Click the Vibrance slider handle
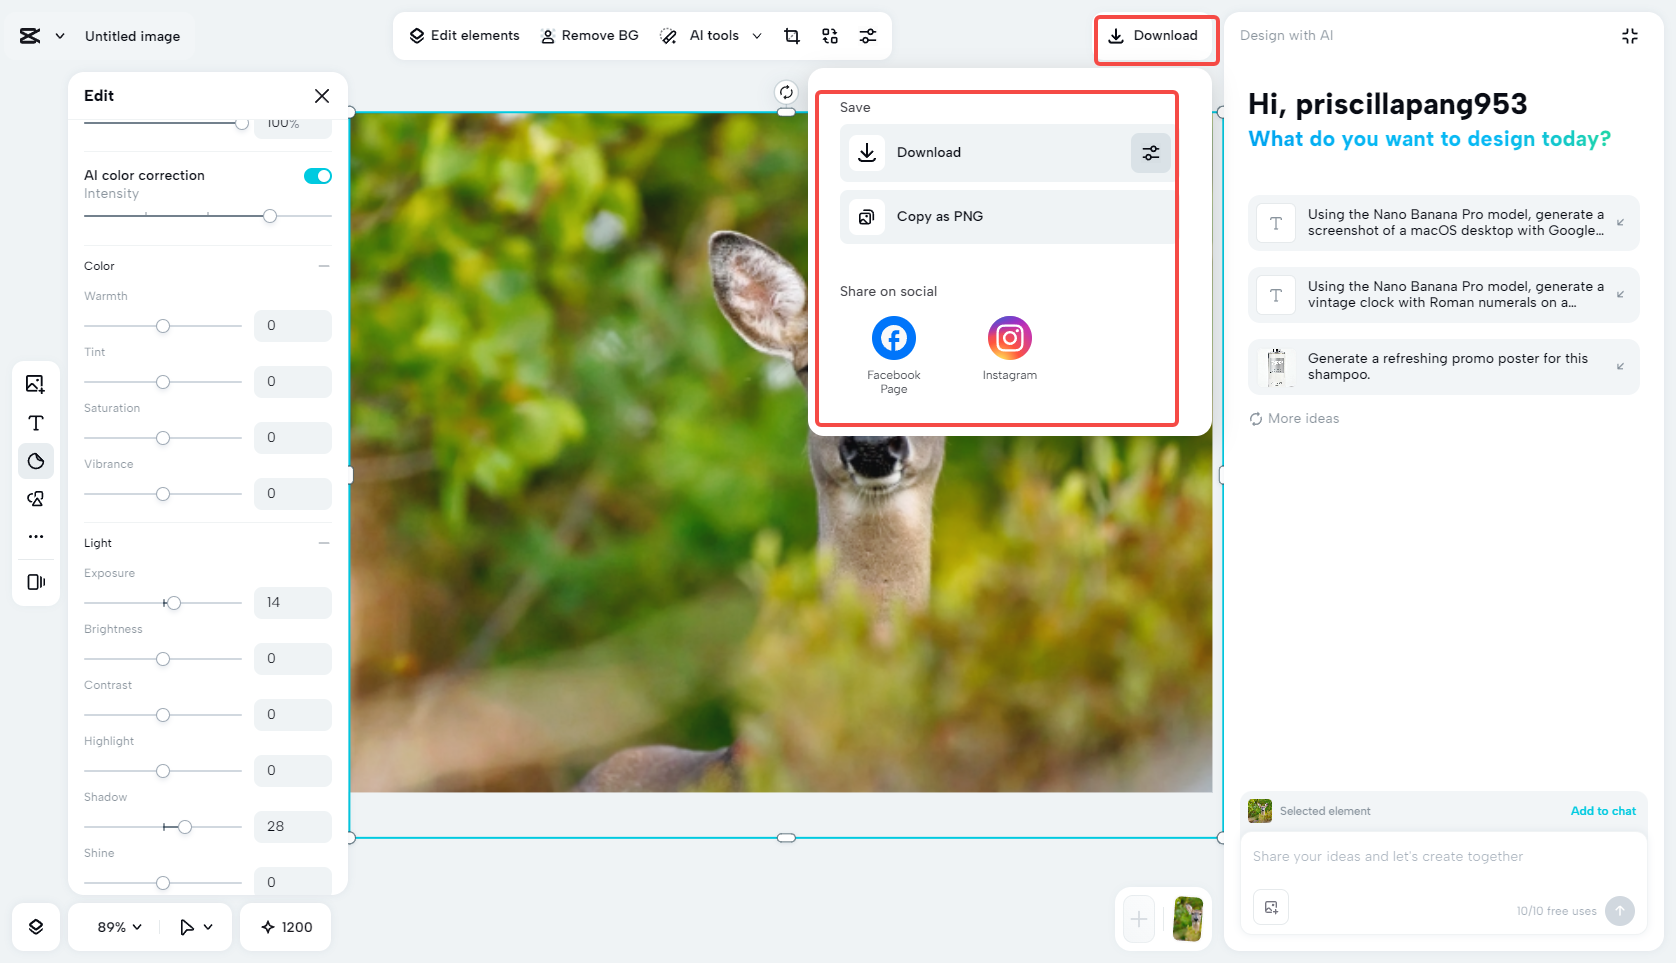The image size is (1676, 963). coord(163,494)
